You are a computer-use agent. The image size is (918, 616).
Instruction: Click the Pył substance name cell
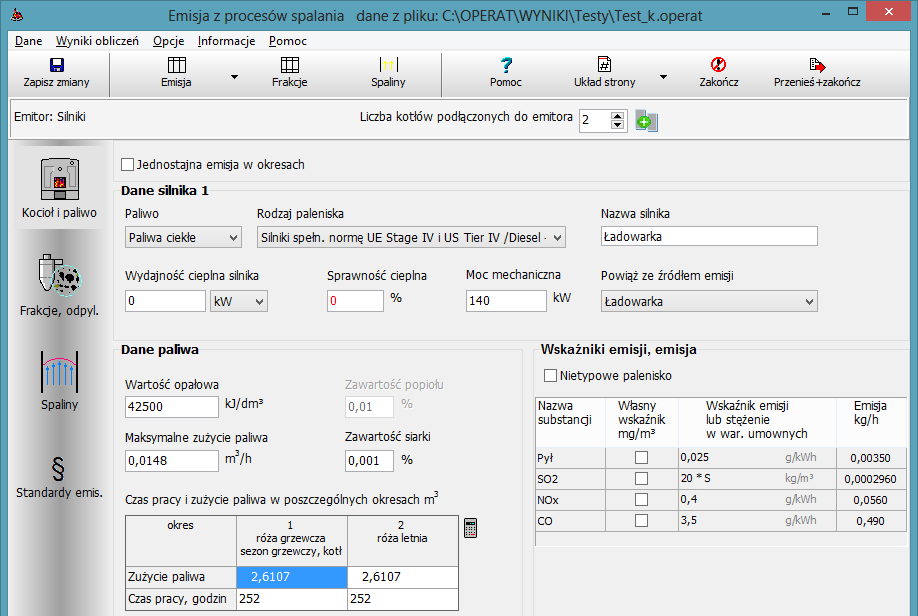coord(570,458)
